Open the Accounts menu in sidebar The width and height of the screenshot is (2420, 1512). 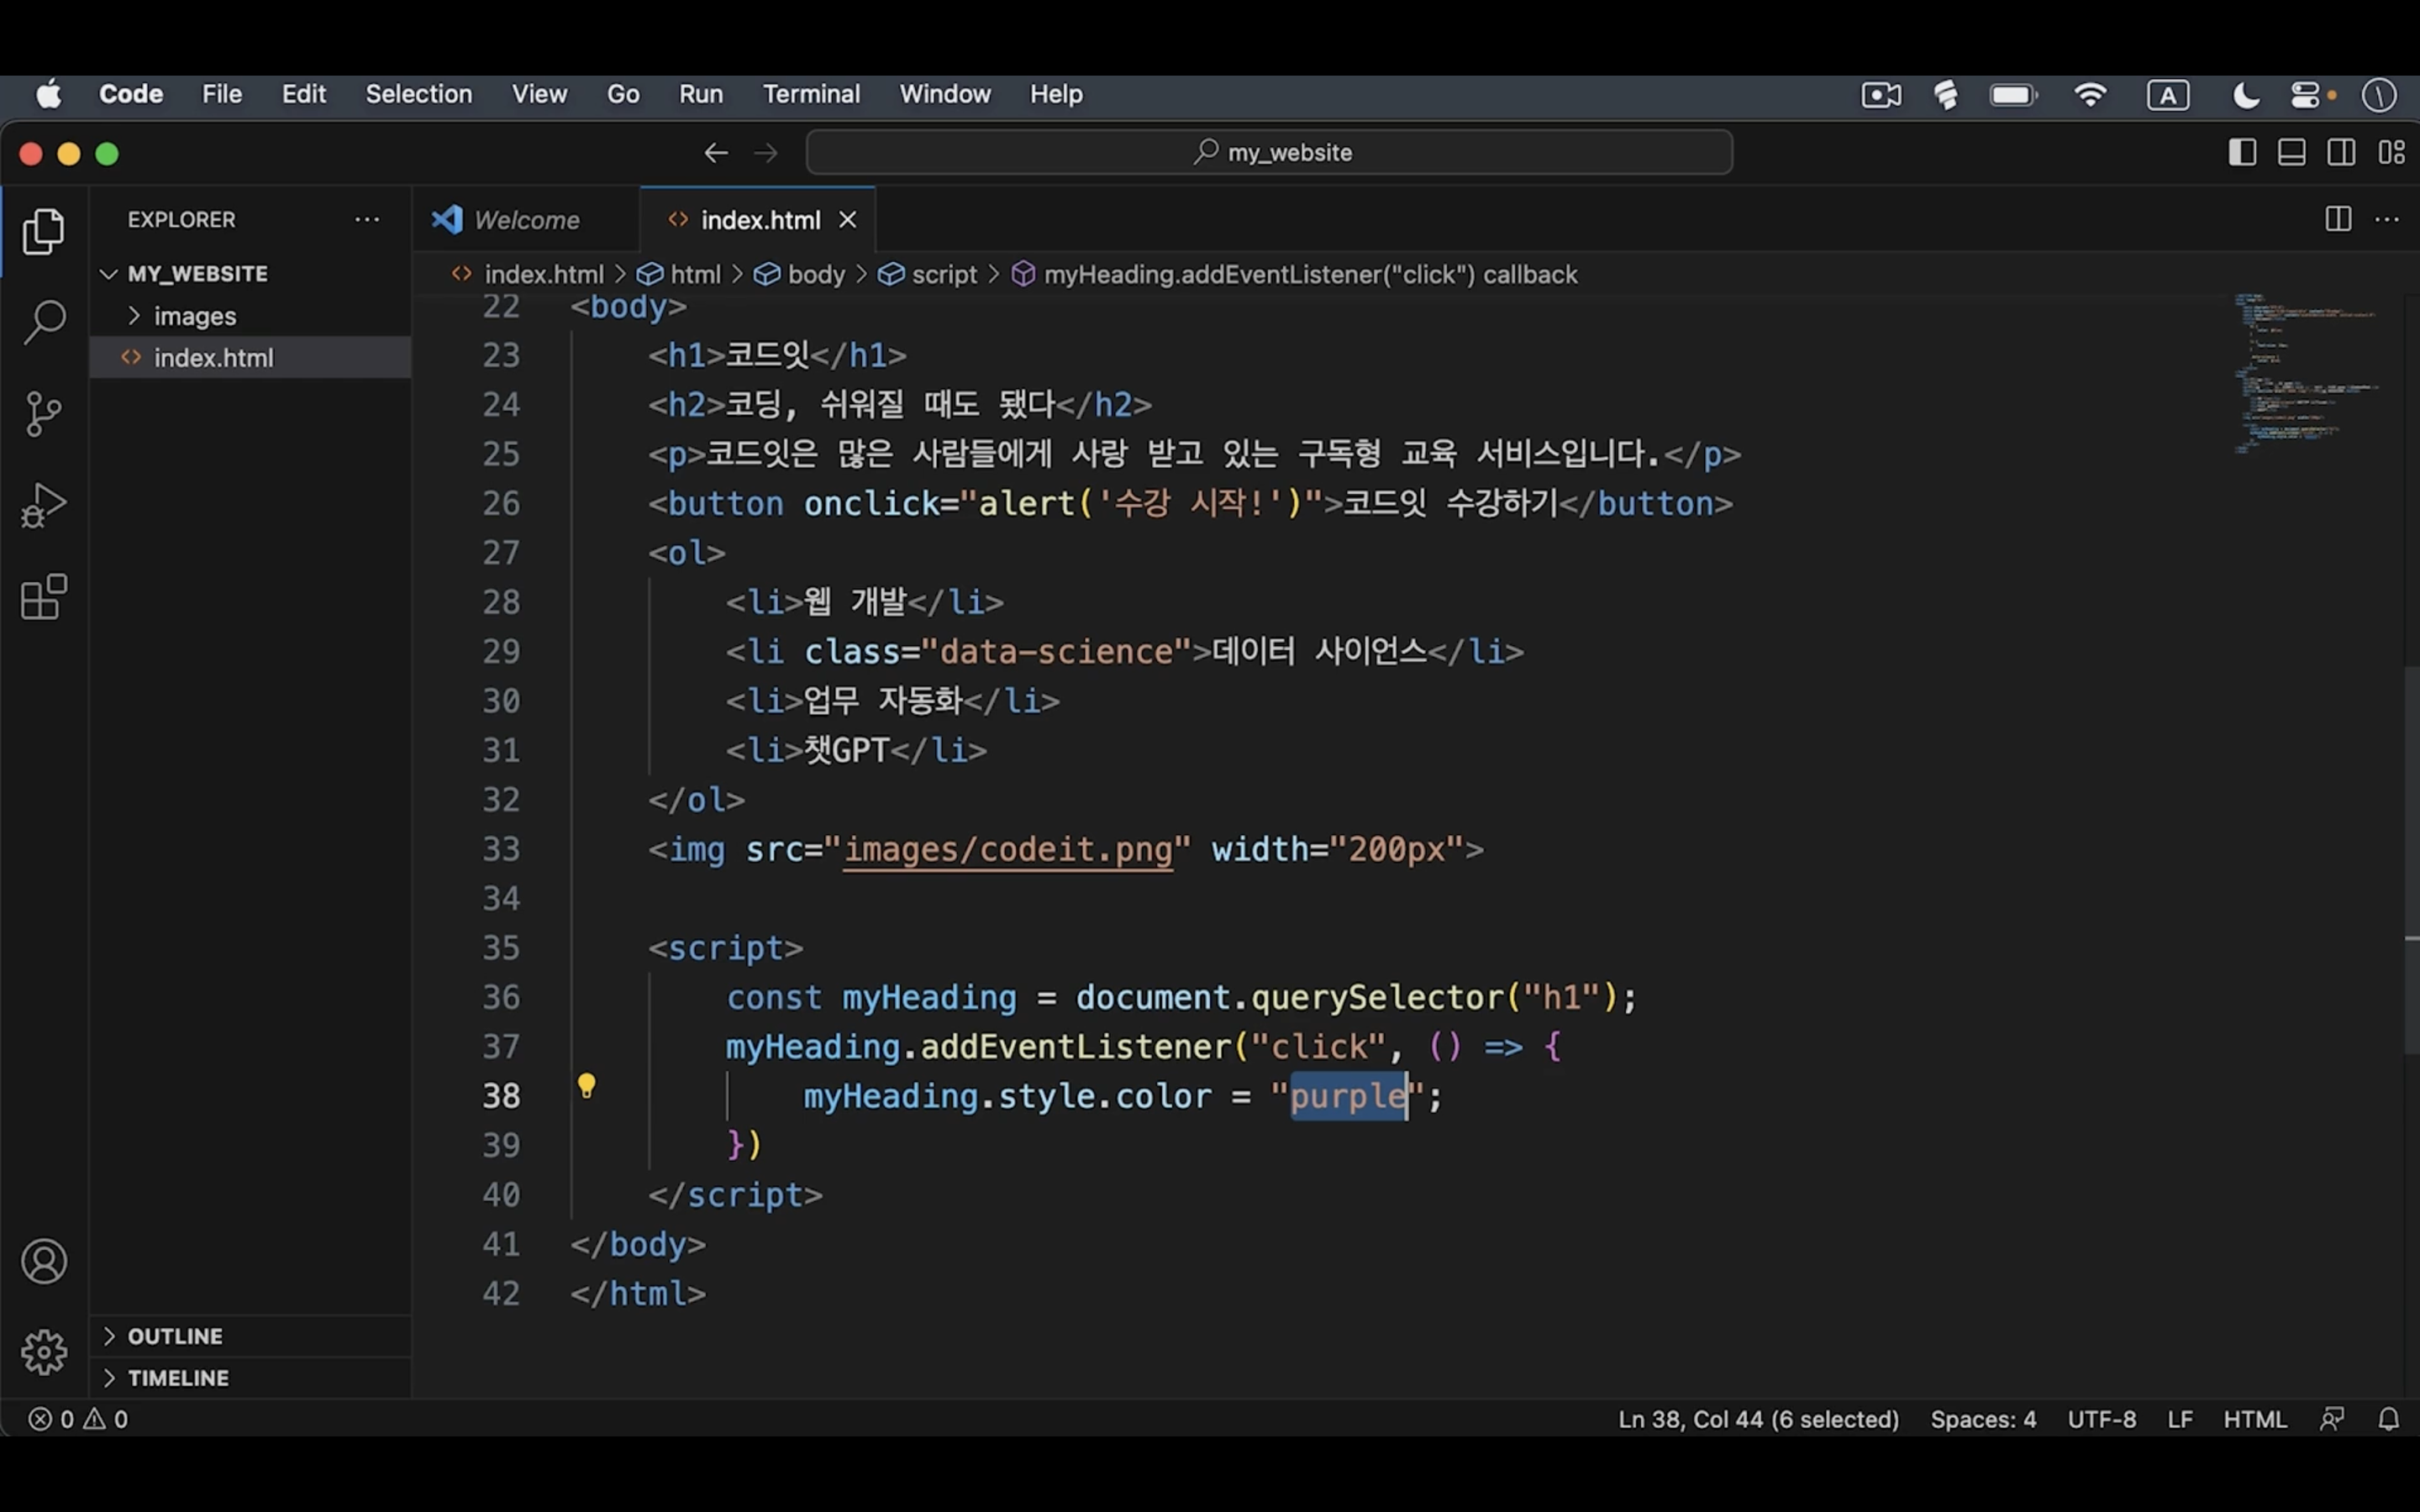(44, 1261)
